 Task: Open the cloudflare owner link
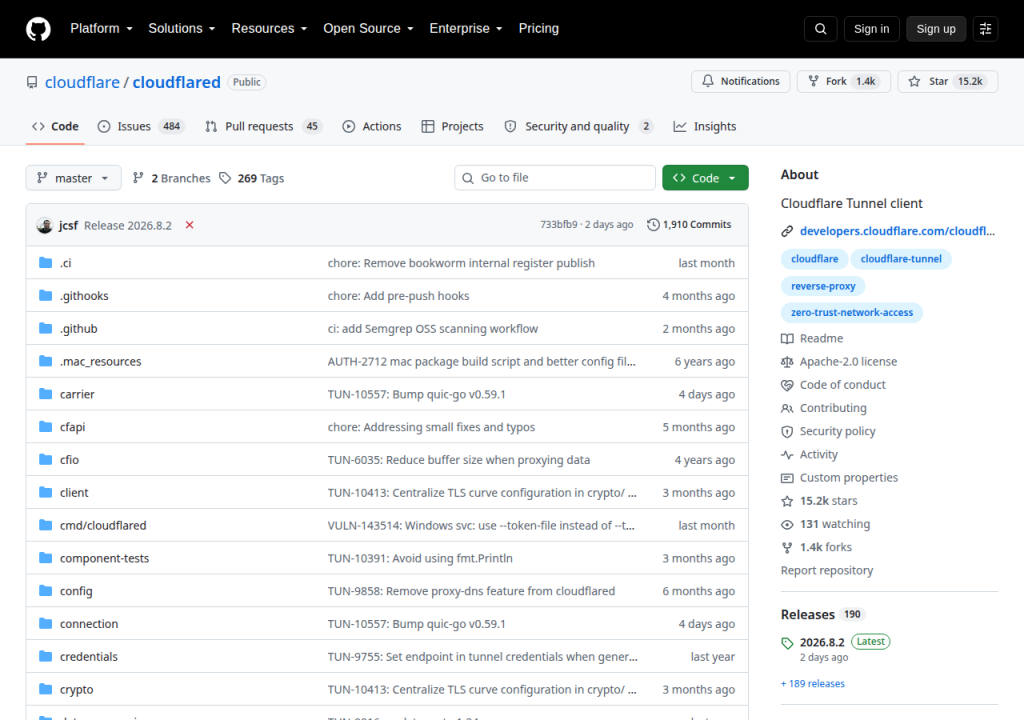pos(82,82)
